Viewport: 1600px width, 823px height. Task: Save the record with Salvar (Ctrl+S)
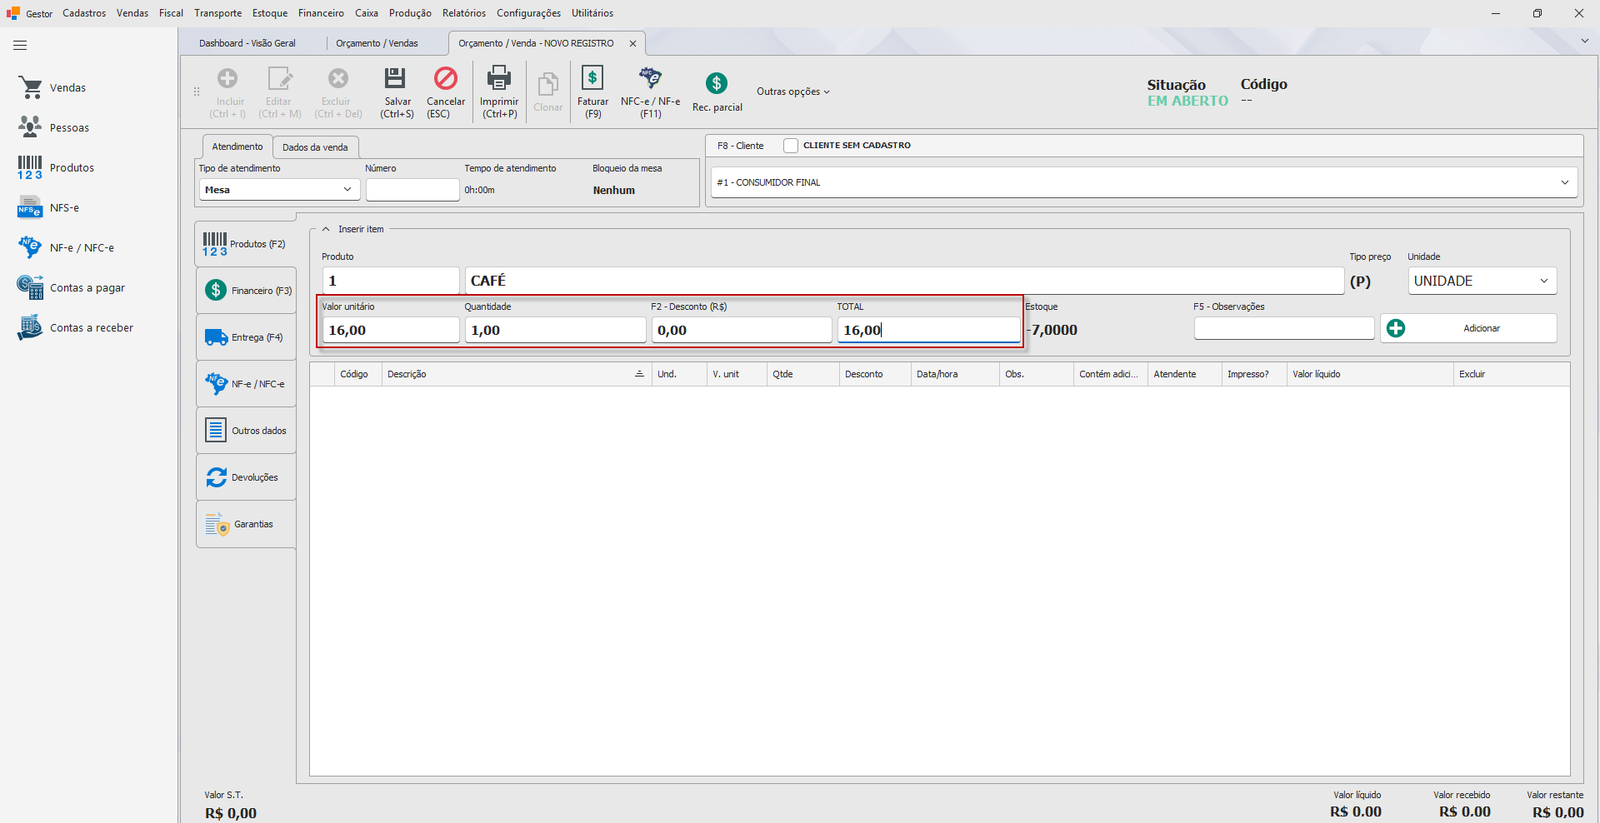397,93
